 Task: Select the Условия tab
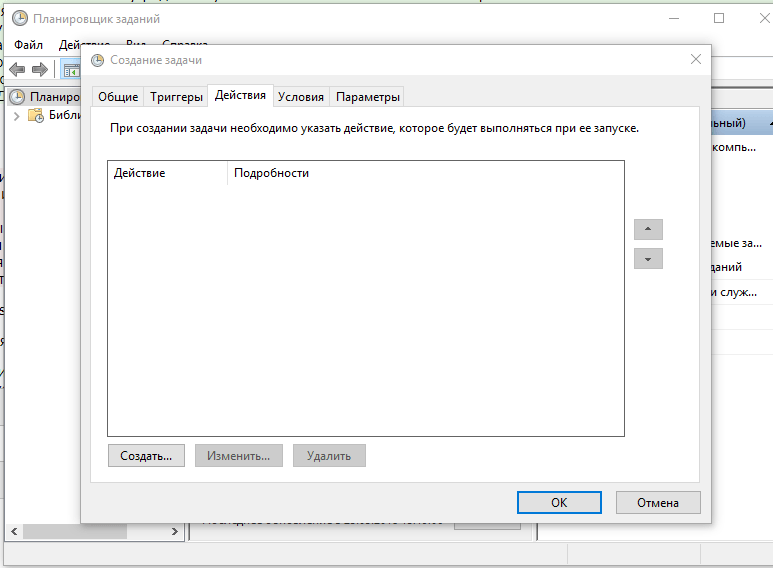pyautogui.click(x=301, y=97)
